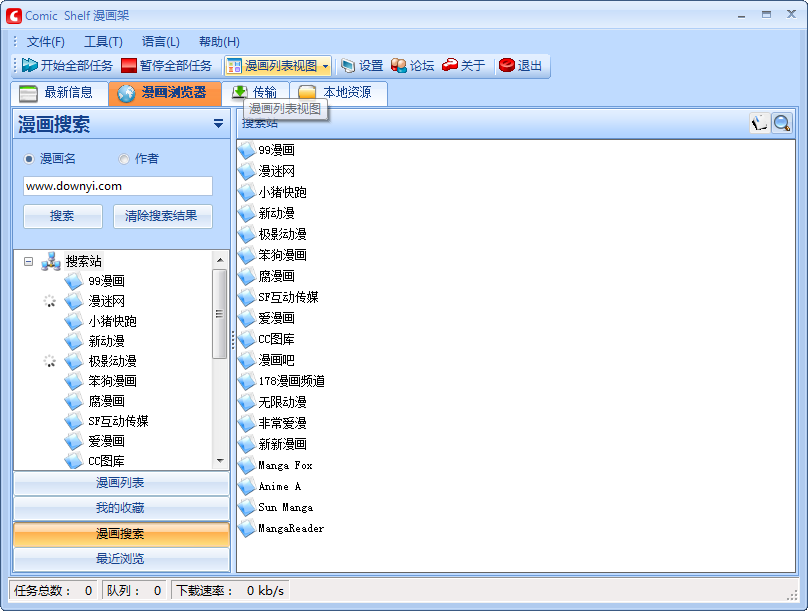Viewport: 808px width, 611px height.
Task: Collapse the 搜索站 tree node
Action: [28, 262]
